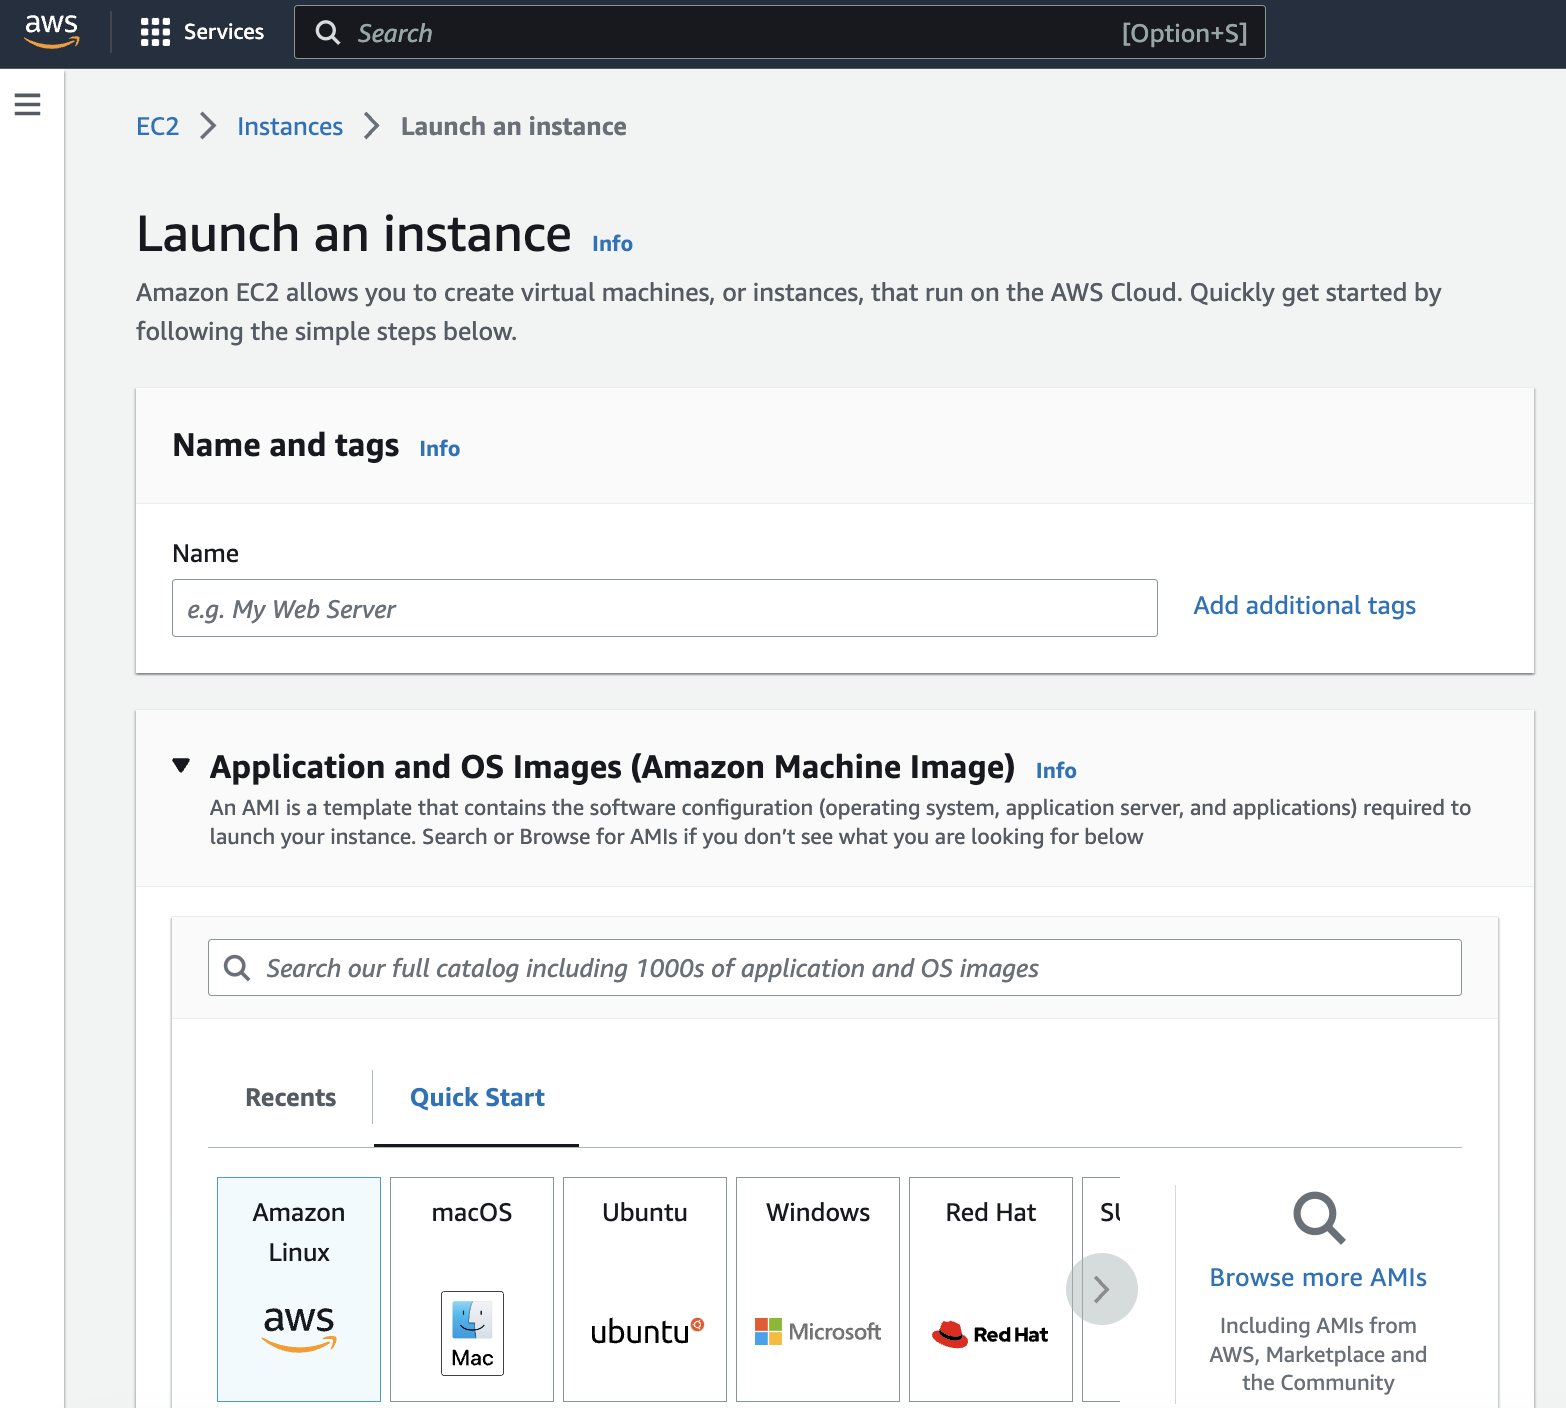Open the hamburger side navigation menu
Screen dimensions: 1566x1408
tap(28, 104)
